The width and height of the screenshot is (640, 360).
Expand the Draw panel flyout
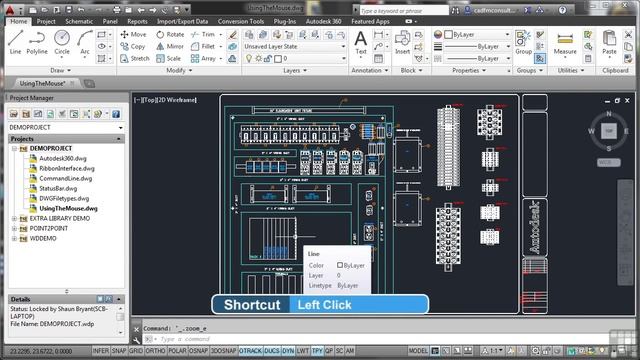(60, 71)
